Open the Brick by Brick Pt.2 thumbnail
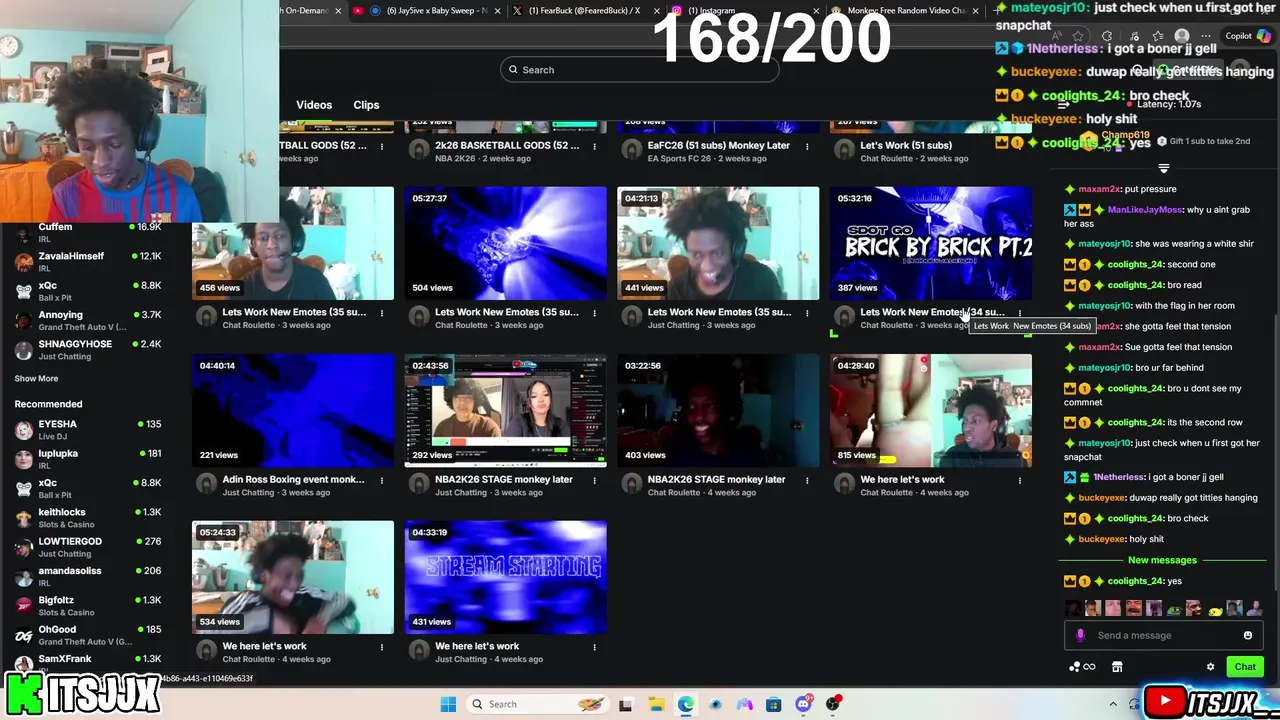 tap(931, 243)
